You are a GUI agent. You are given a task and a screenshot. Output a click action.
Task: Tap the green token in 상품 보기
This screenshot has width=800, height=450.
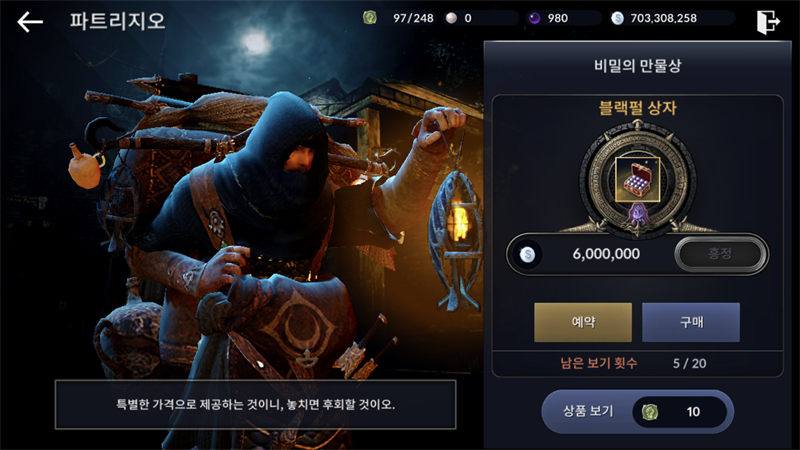tap(649, 412)
